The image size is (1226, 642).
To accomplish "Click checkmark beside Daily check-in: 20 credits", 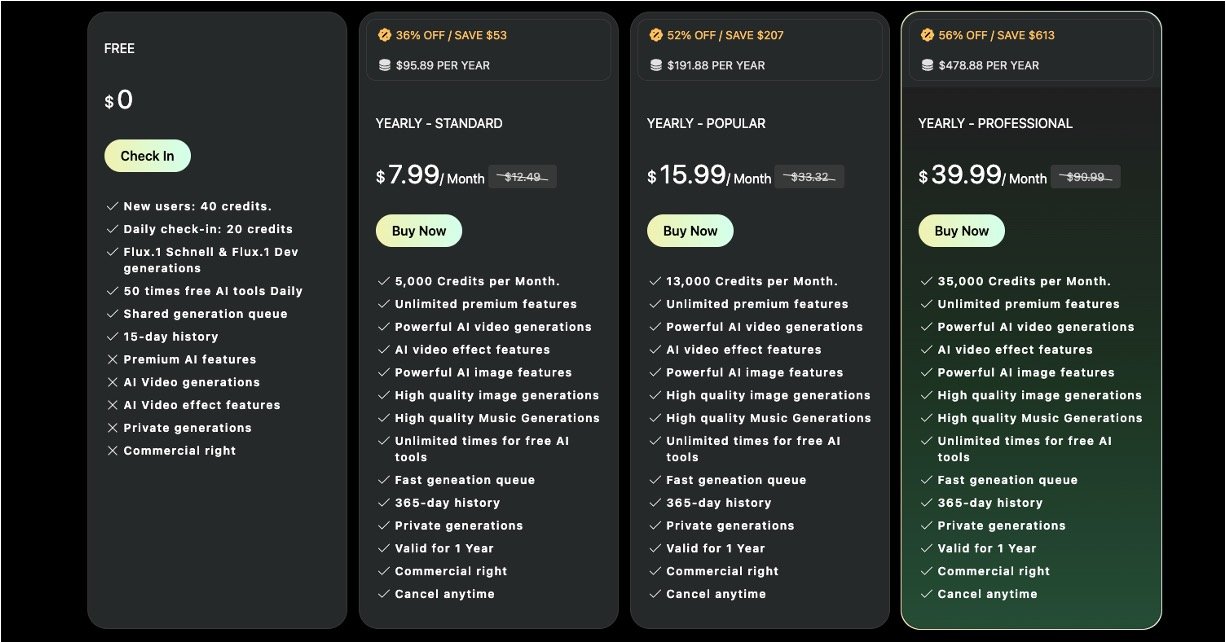I will pos(113,229).
